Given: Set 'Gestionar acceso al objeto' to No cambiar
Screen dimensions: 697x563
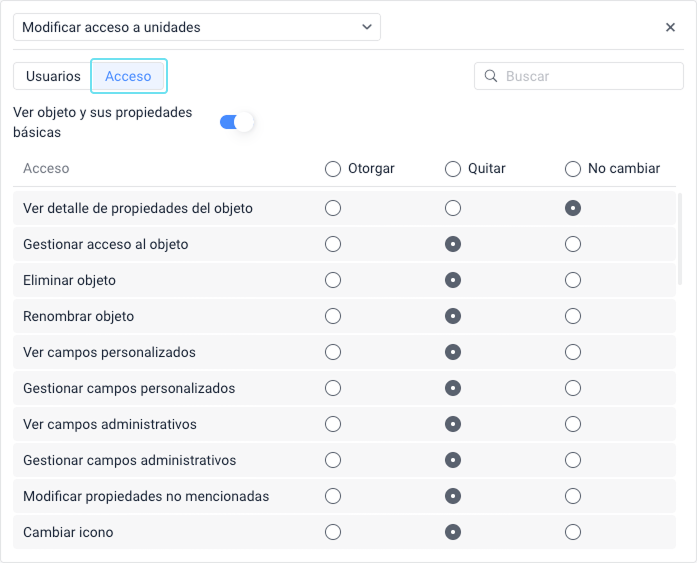Looking at the screenshot, I should pos(573,244).
